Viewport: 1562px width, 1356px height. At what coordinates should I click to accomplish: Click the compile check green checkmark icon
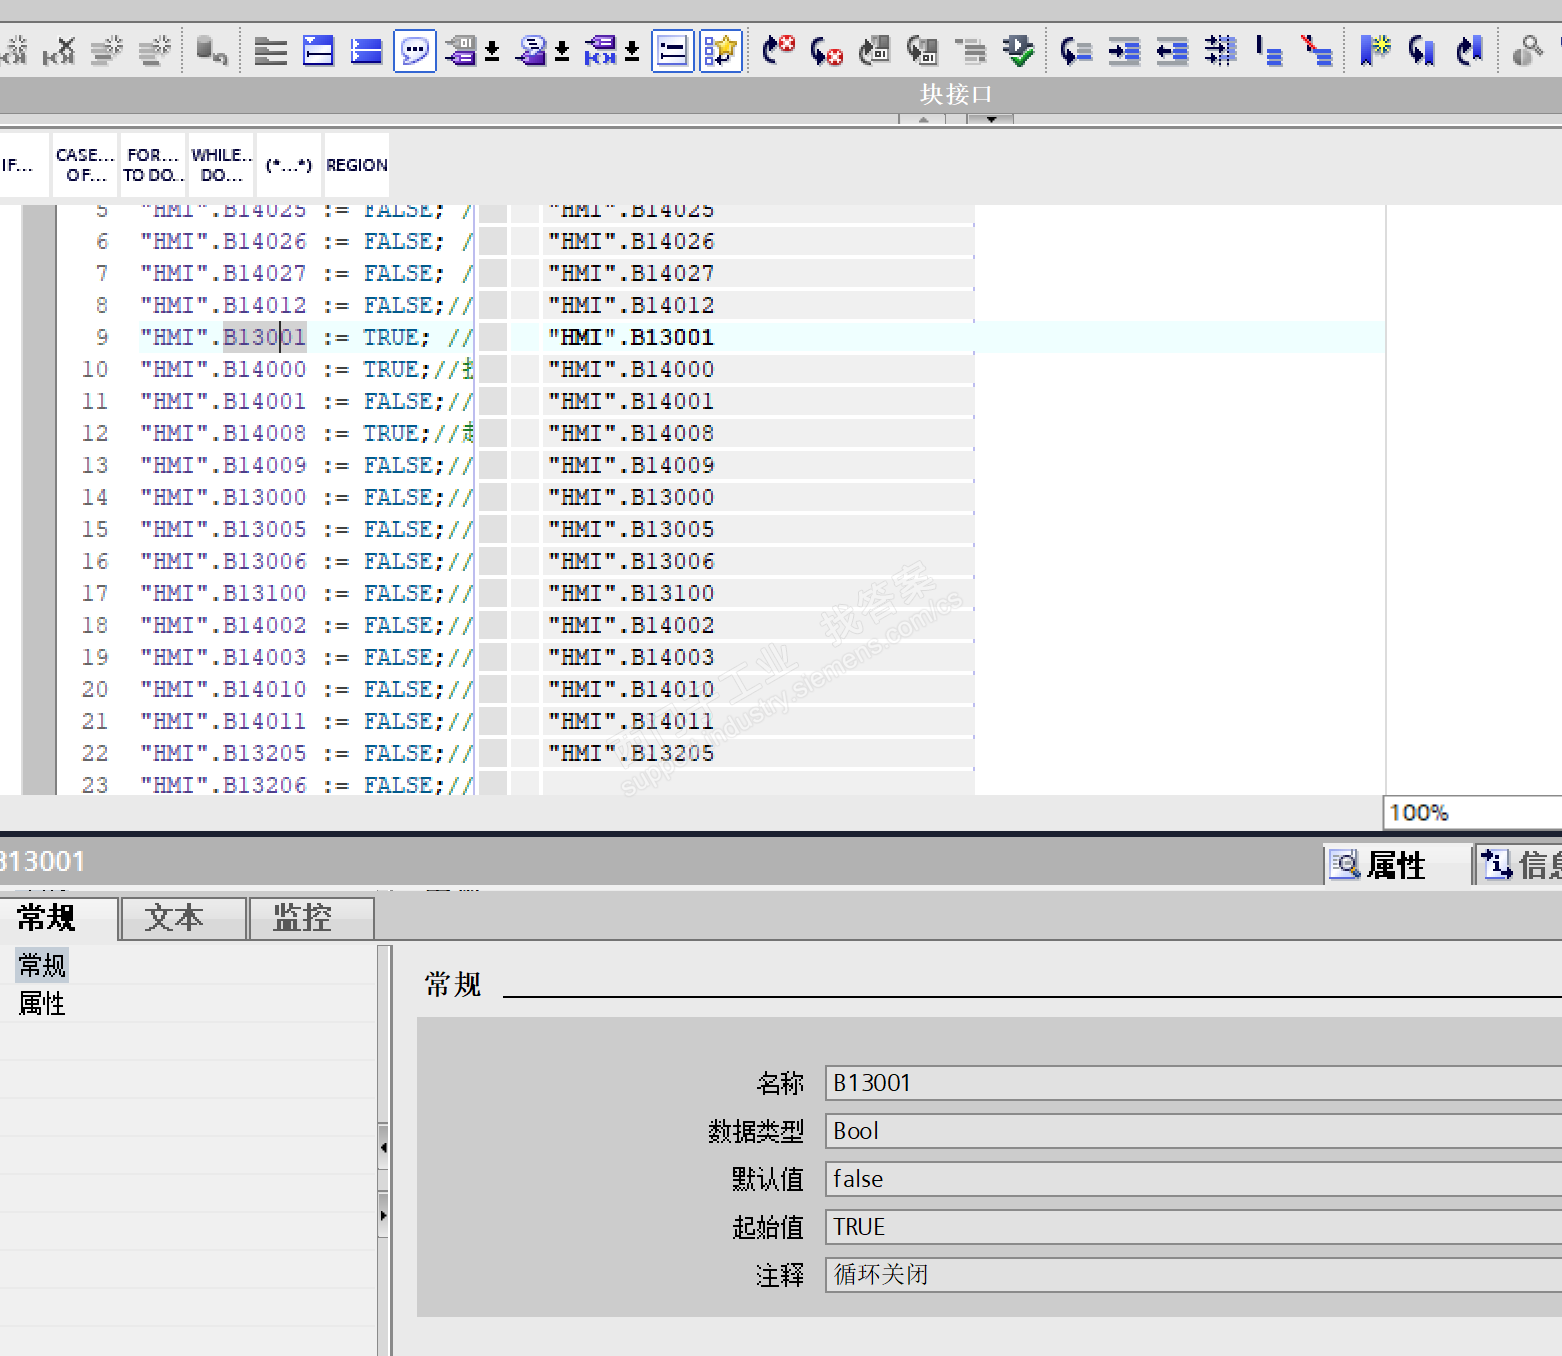point(1018,50)
